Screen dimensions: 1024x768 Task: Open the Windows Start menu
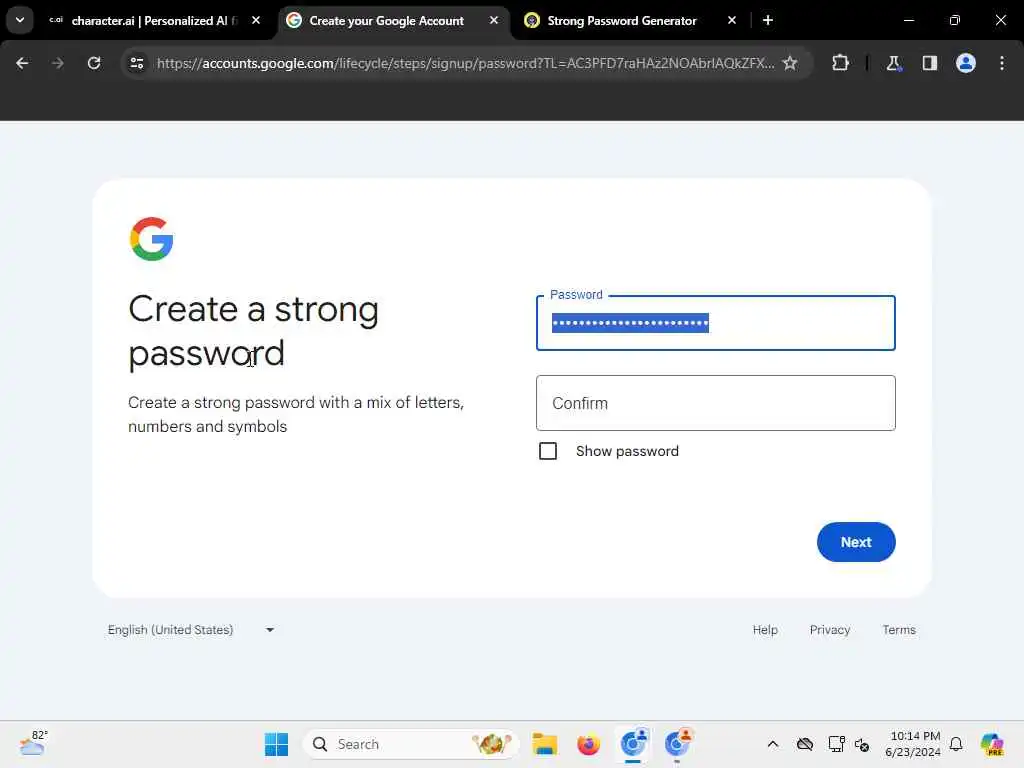click(x=276, y=744)
